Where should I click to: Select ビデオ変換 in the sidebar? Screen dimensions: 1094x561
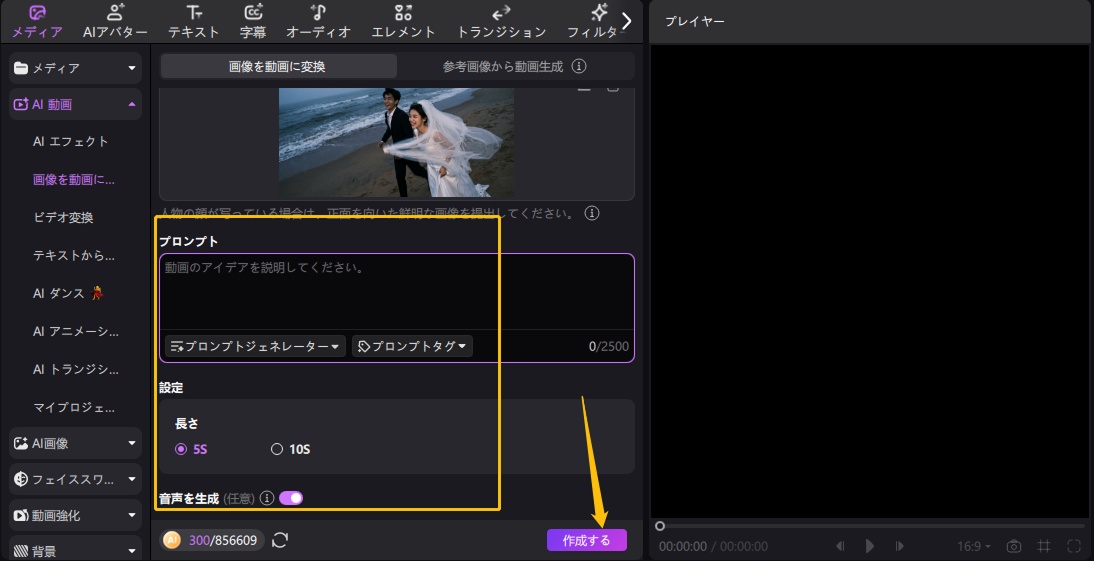63,217
